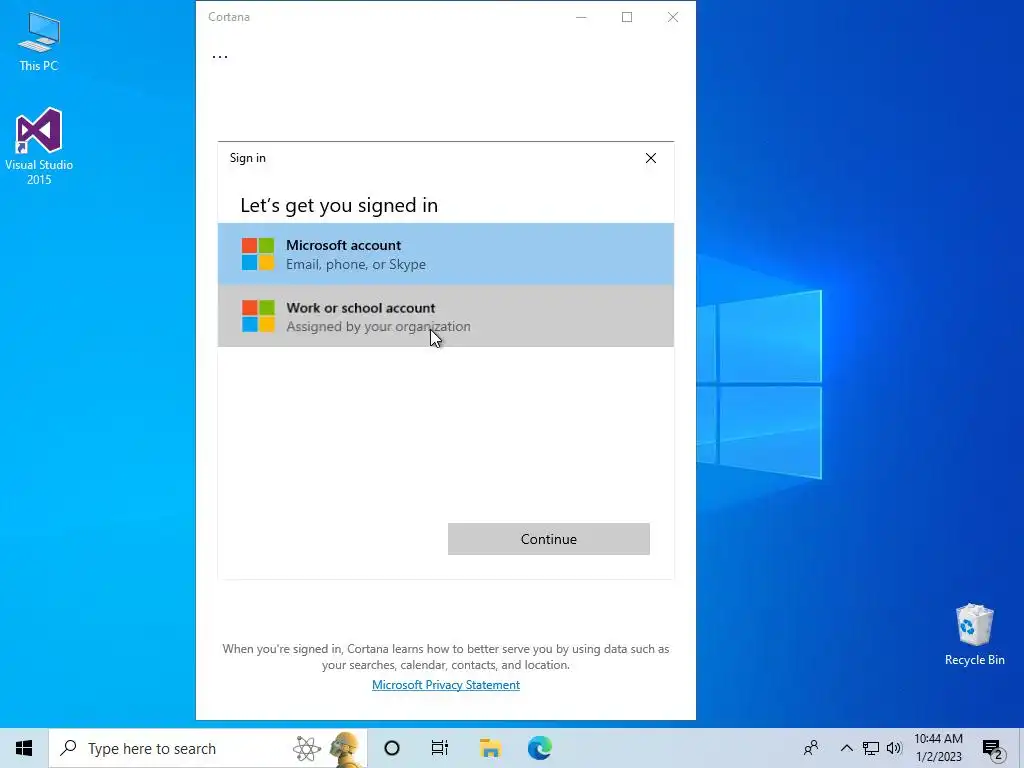1024x768 pixels.
Task: Click the volume speaker tray icon
Action: (894, 748)
